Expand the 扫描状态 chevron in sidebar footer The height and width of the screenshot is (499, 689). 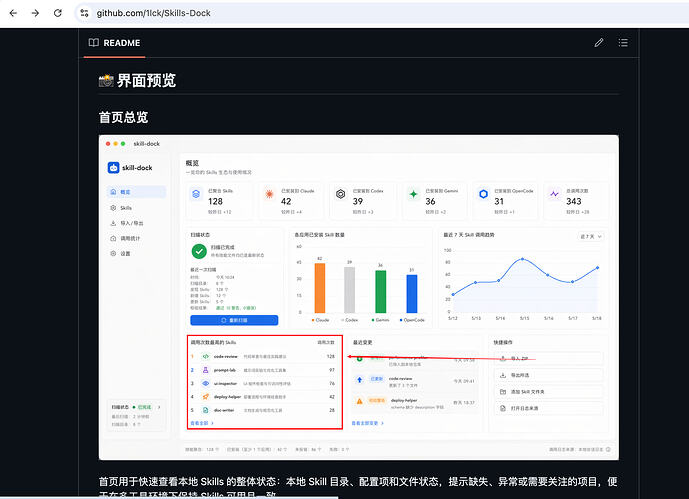159,407
